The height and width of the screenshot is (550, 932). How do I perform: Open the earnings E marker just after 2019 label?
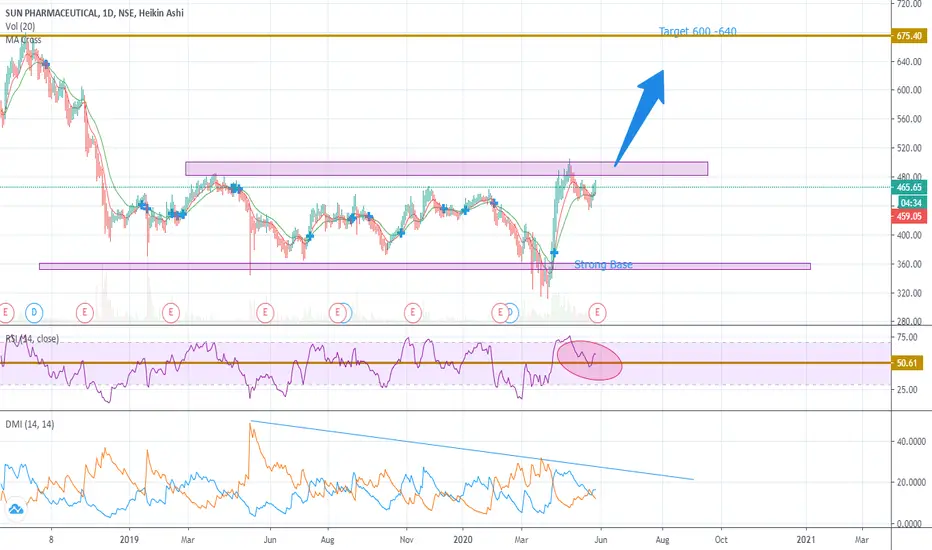[x=171, y=312]
